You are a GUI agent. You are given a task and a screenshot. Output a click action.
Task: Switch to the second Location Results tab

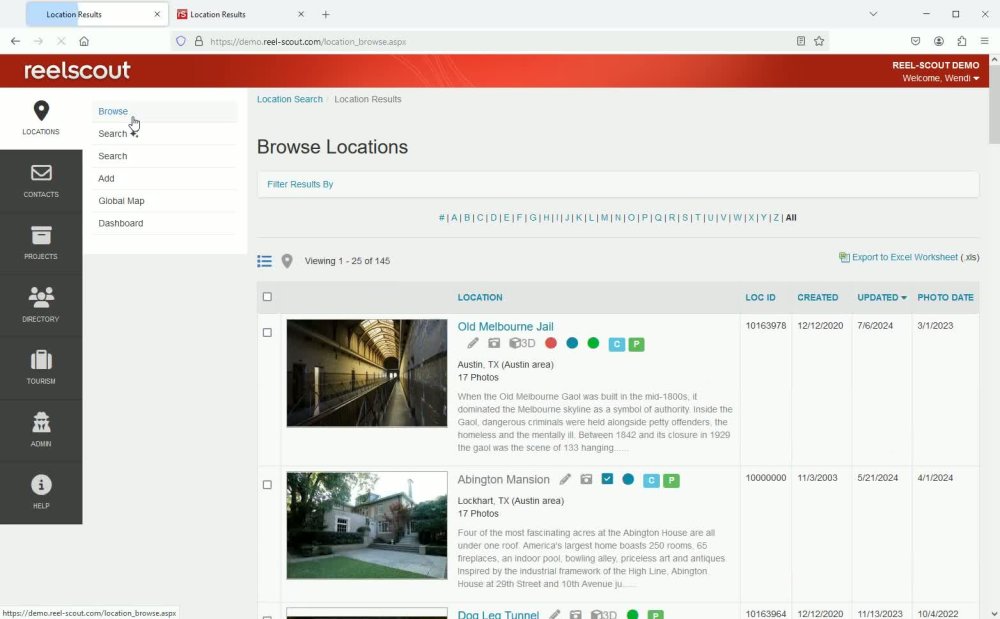click(240, 14)
